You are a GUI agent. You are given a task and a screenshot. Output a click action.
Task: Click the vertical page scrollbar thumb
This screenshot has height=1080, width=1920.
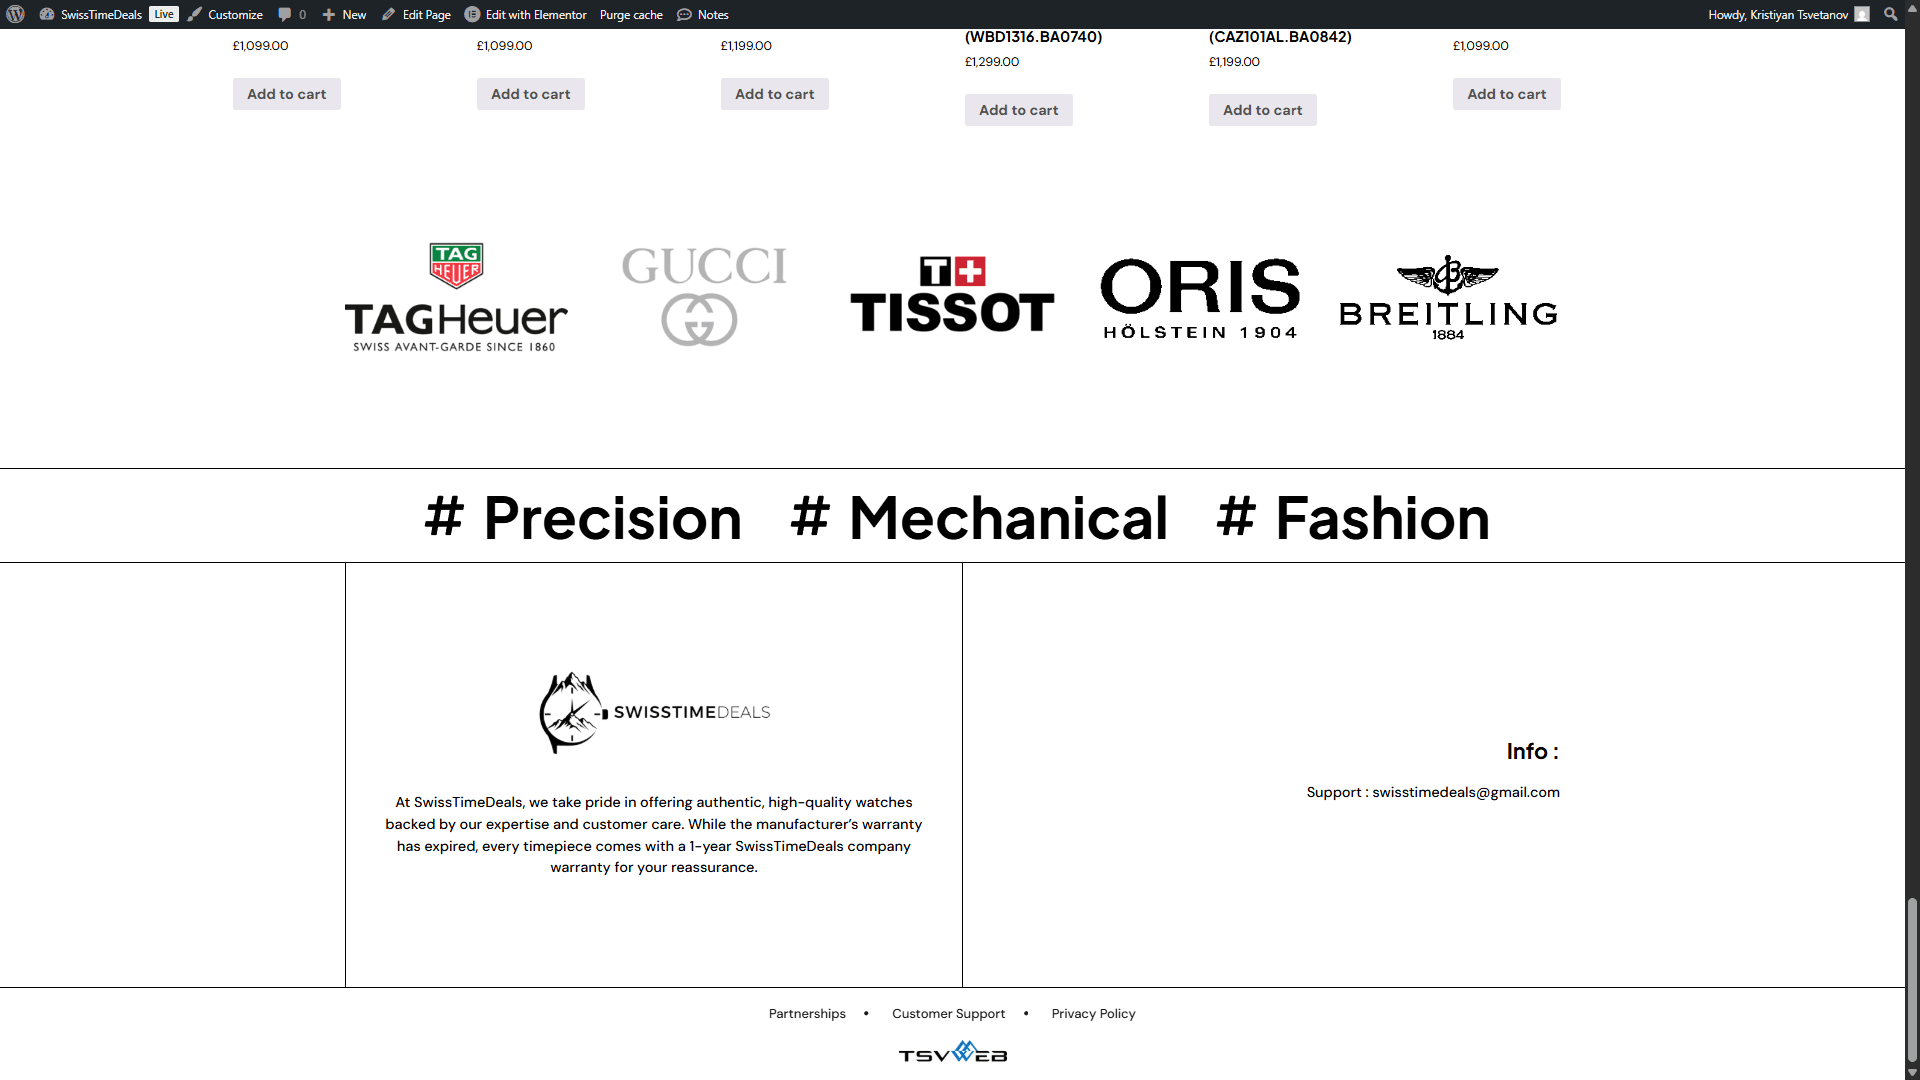1912,980
